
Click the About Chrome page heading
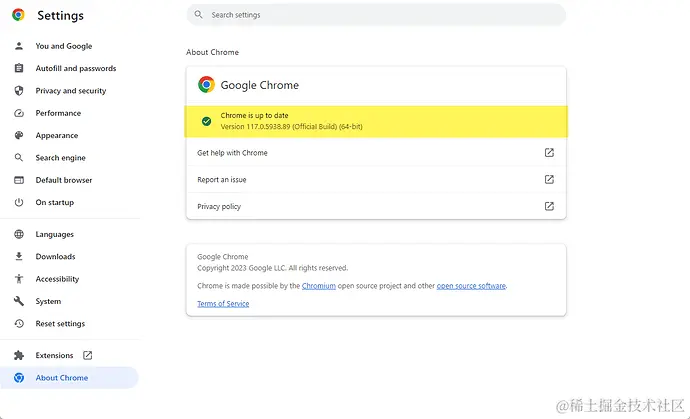[x=213, y=52]
